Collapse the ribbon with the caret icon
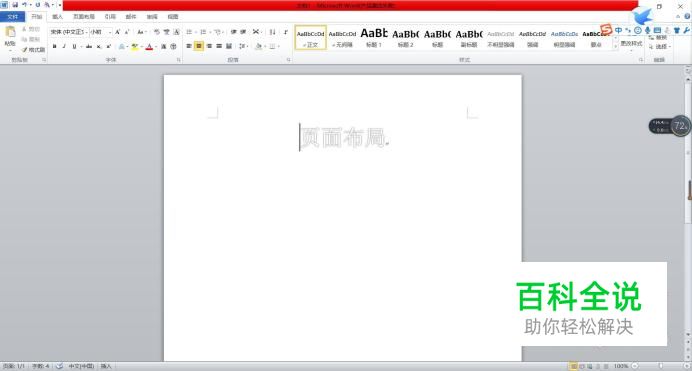 [x=678, y=16]
